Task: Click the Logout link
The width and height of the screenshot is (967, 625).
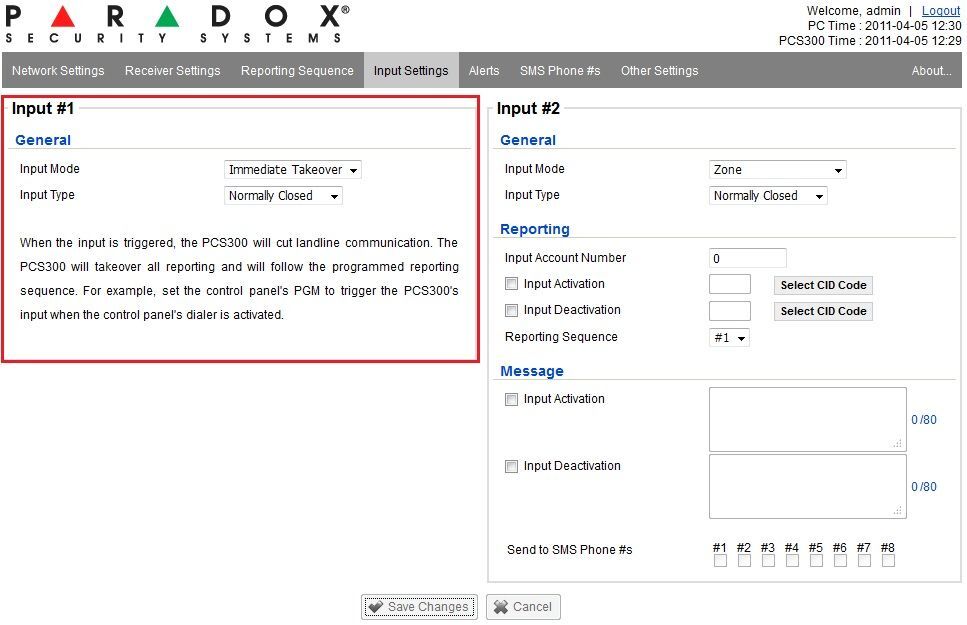Action: (x=940, y=11)
